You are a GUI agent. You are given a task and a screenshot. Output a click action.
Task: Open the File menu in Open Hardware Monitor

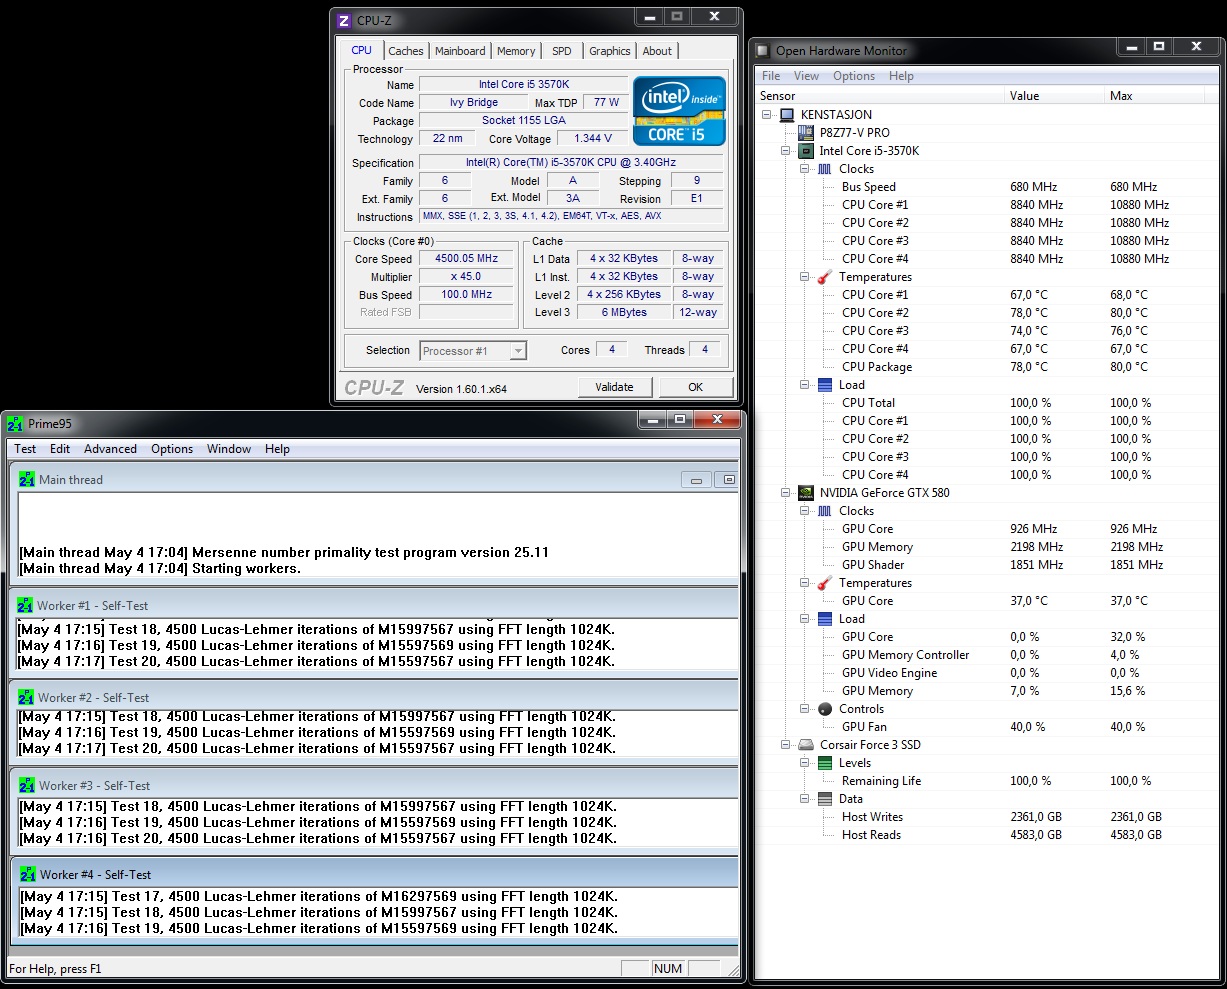771,76
